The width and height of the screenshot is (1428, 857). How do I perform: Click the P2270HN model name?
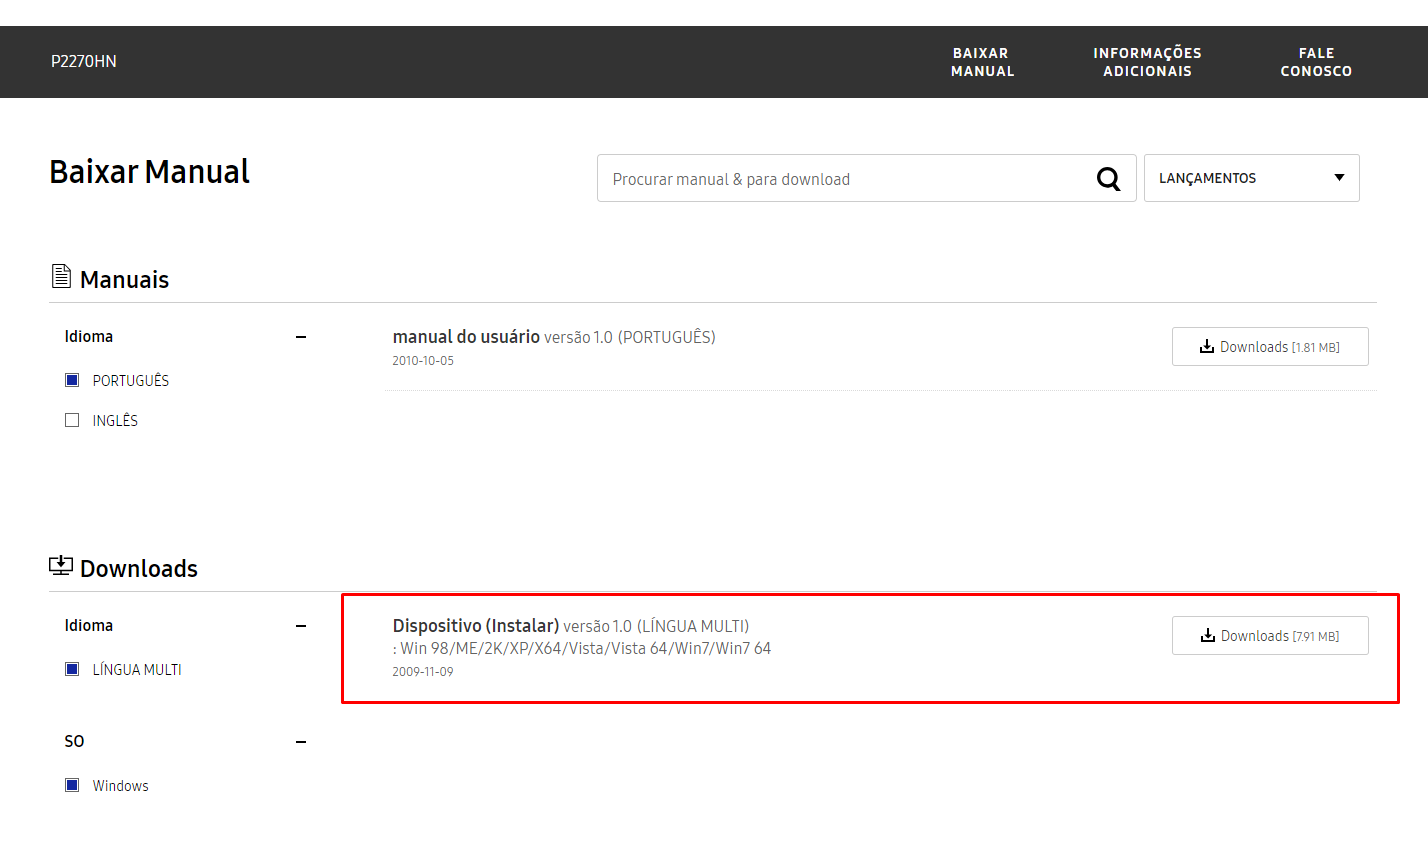tap(84, 61)
